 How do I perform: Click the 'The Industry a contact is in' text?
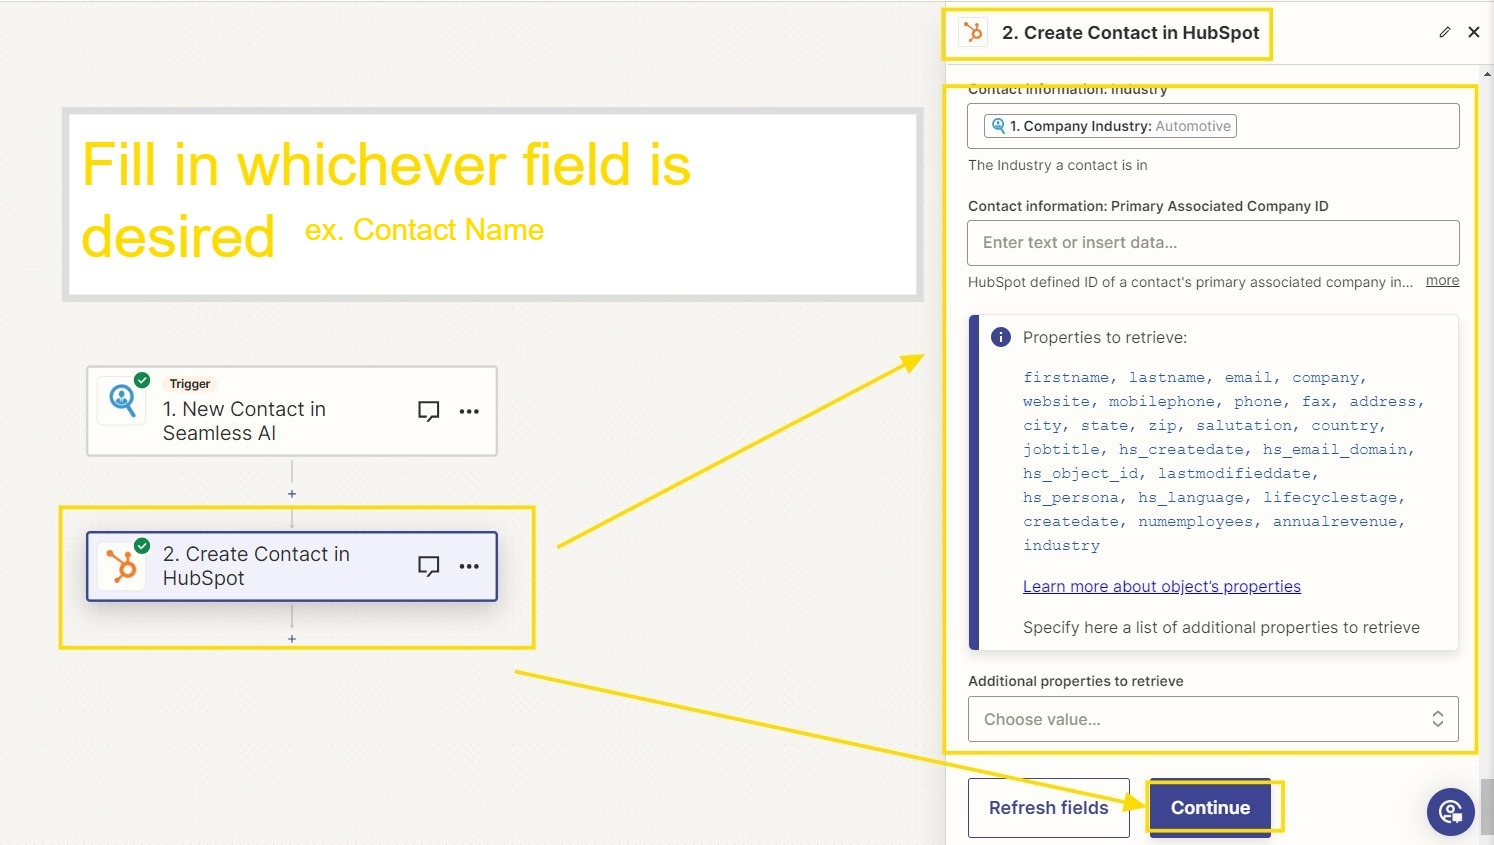pyautogui.click(x=1058, y=165)
